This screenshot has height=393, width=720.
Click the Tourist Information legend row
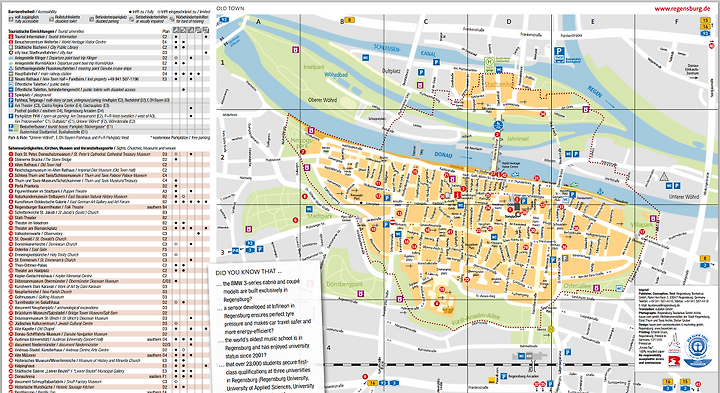(x=109, y=36)
